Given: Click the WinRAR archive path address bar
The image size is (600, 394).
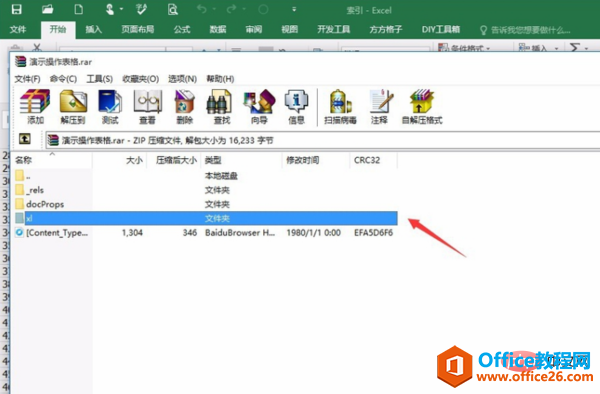Looking at the screenshot, I should (x=323, y=140).
